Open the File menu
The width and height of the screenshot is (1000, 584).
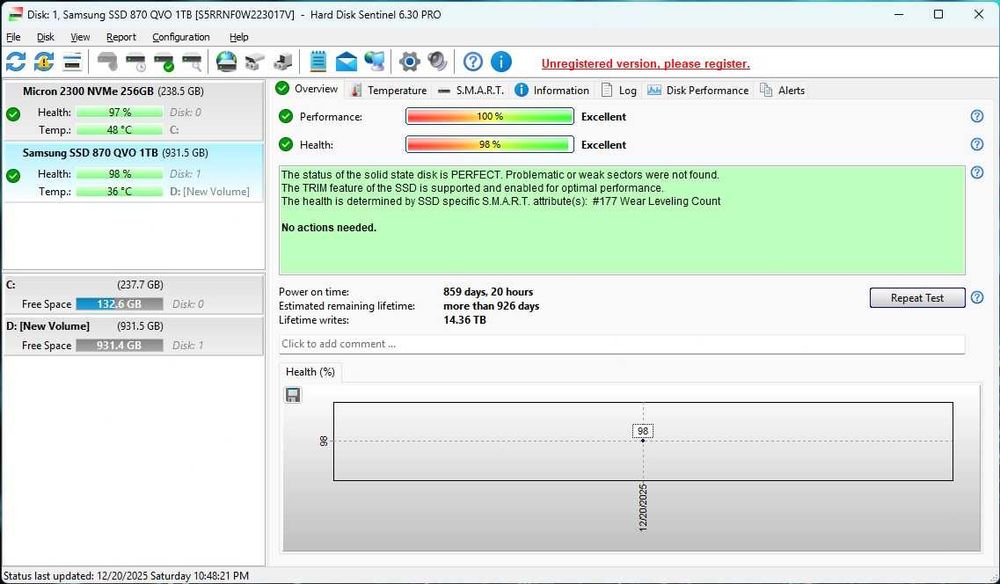[x=13, y=37]
